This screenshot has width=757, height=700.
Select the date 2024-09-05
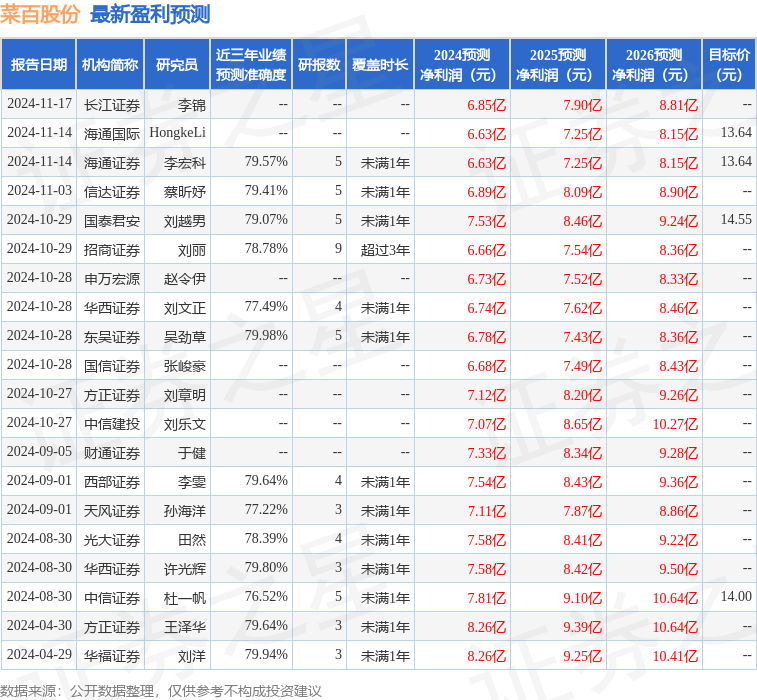pyautogui.click(x=39, y=451)
